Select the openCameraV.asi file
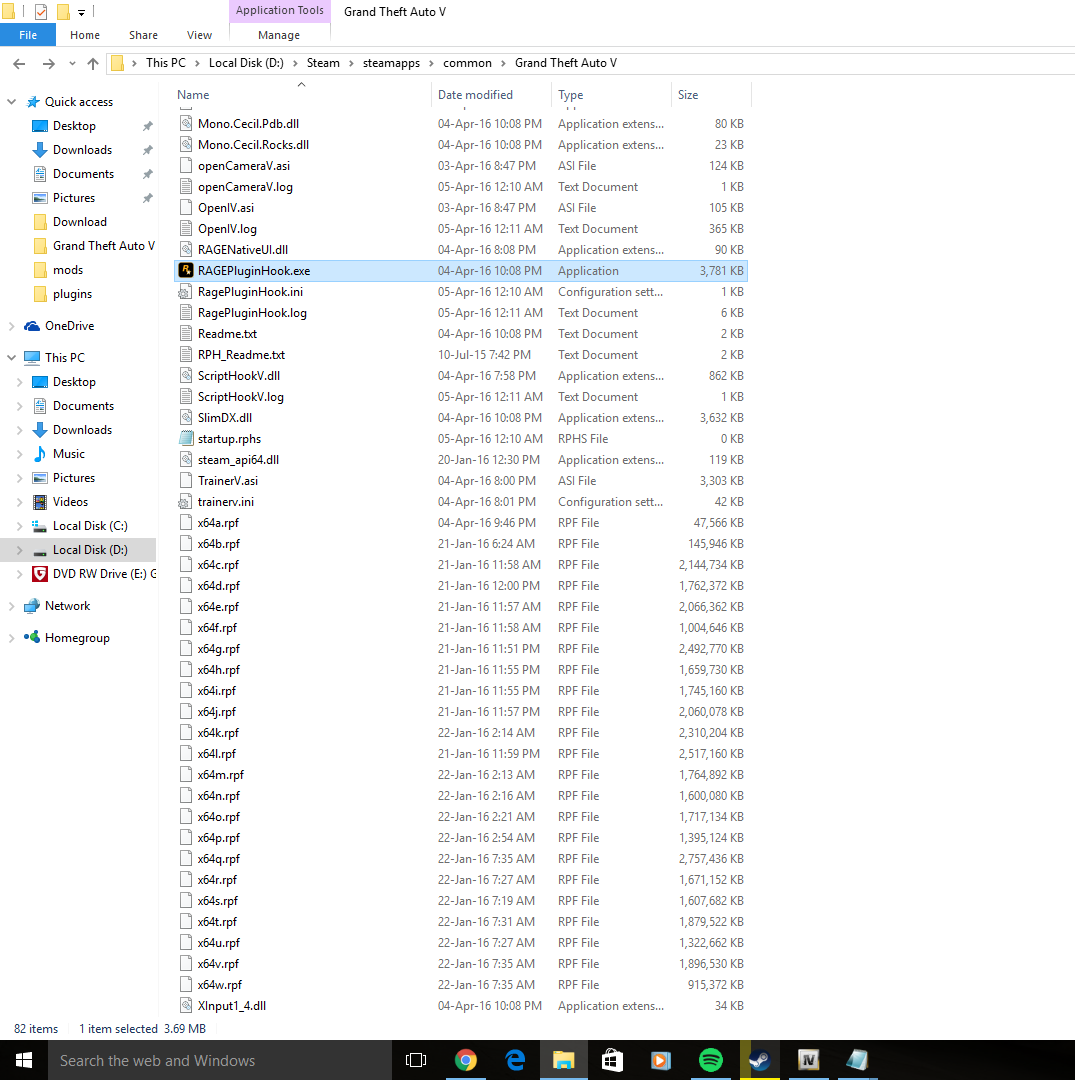Viewport: 1075px width, 1080px height. click(x=461, y=166)
